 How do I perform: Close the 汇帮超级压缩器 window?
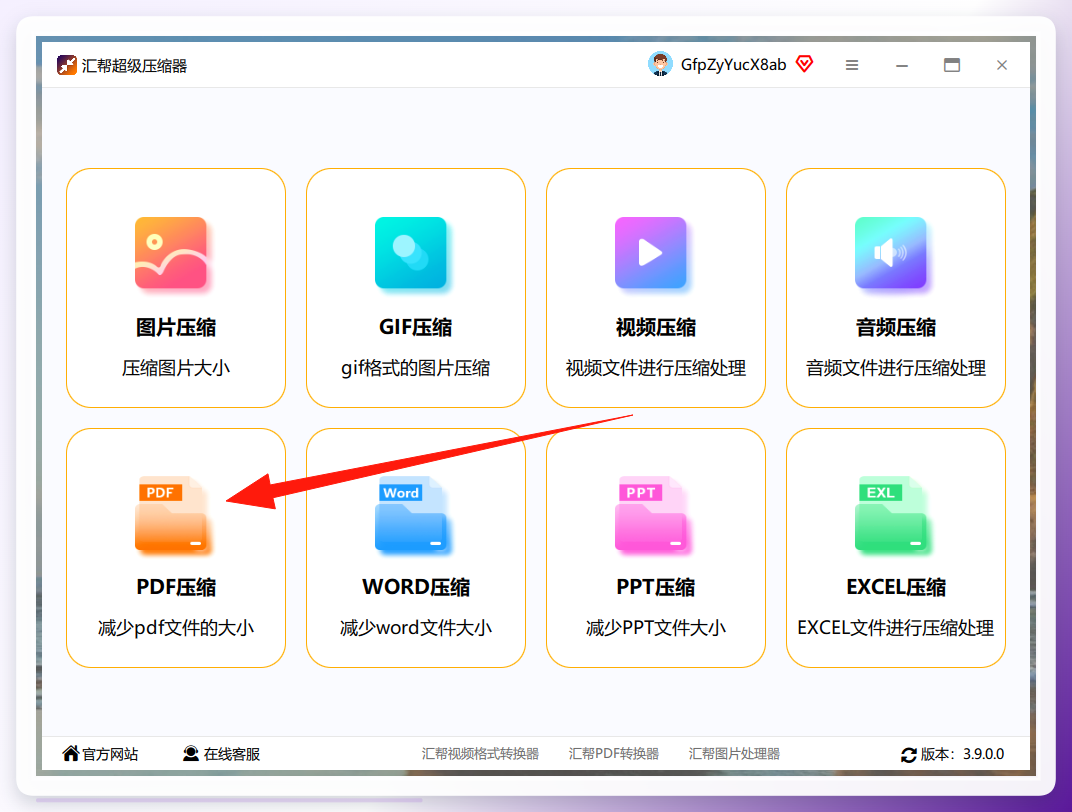coord(1002,65)
